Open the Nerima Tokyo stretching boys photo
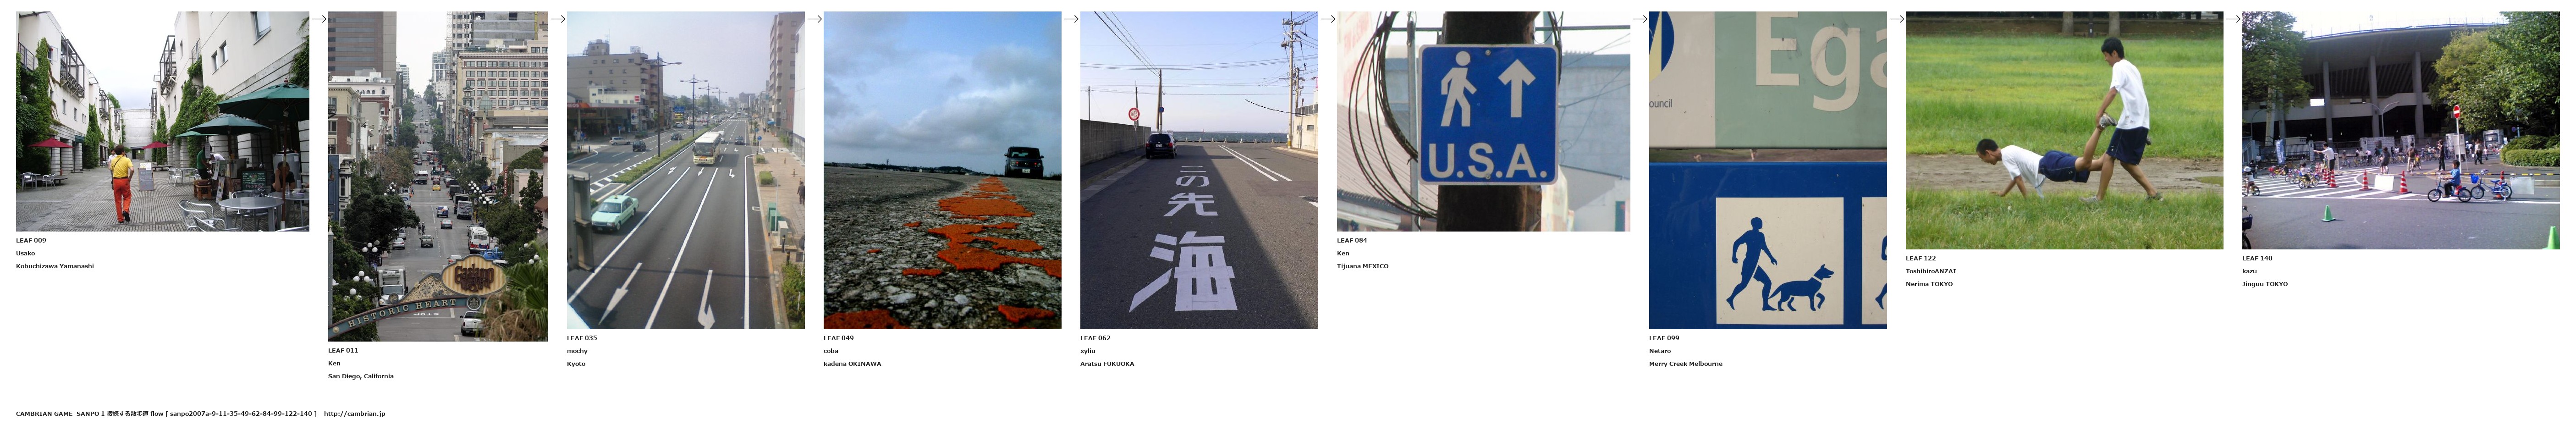 2064,130
